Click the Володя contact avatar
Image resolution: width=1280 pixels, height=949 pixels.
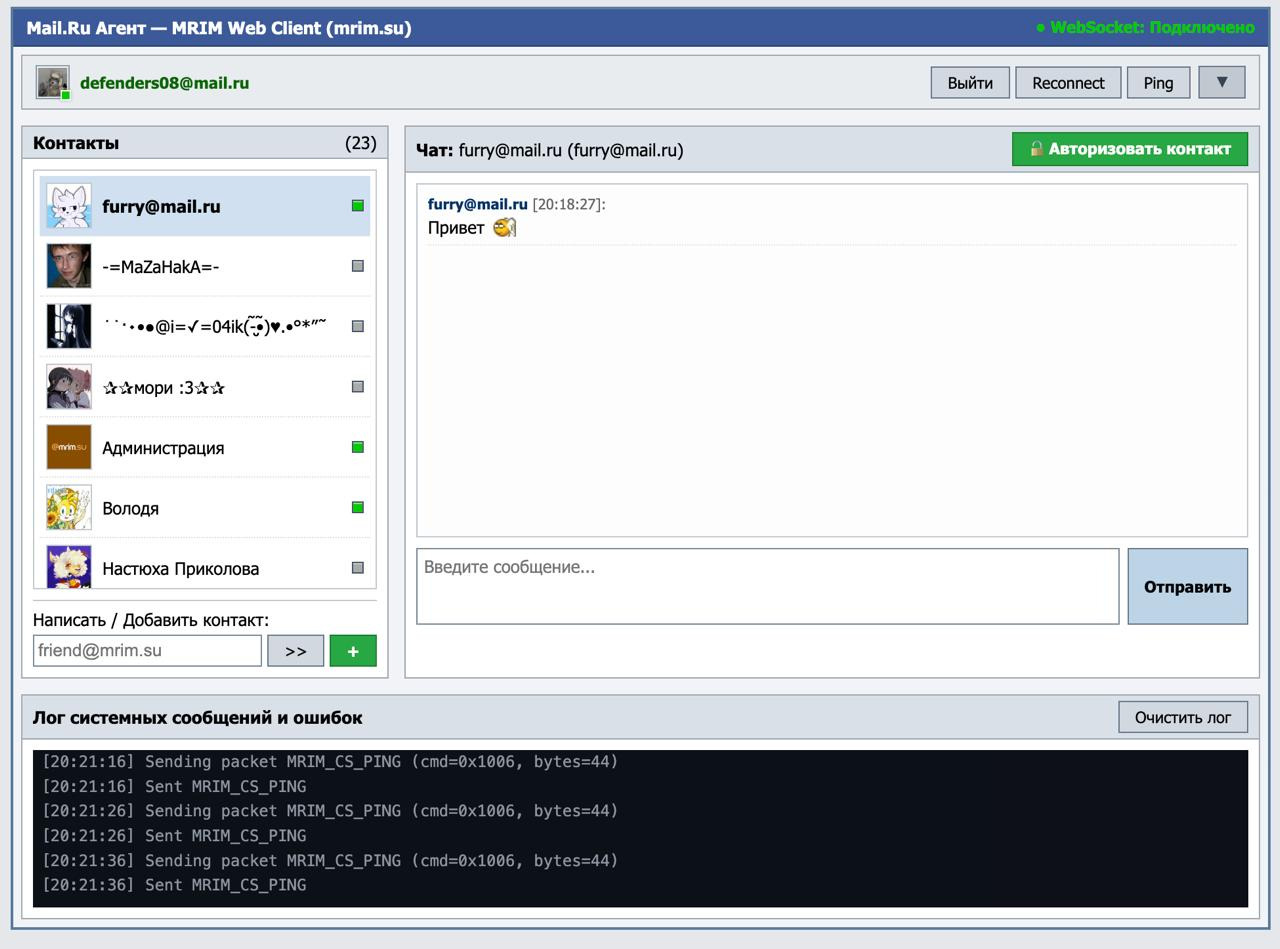coord(69,507)
